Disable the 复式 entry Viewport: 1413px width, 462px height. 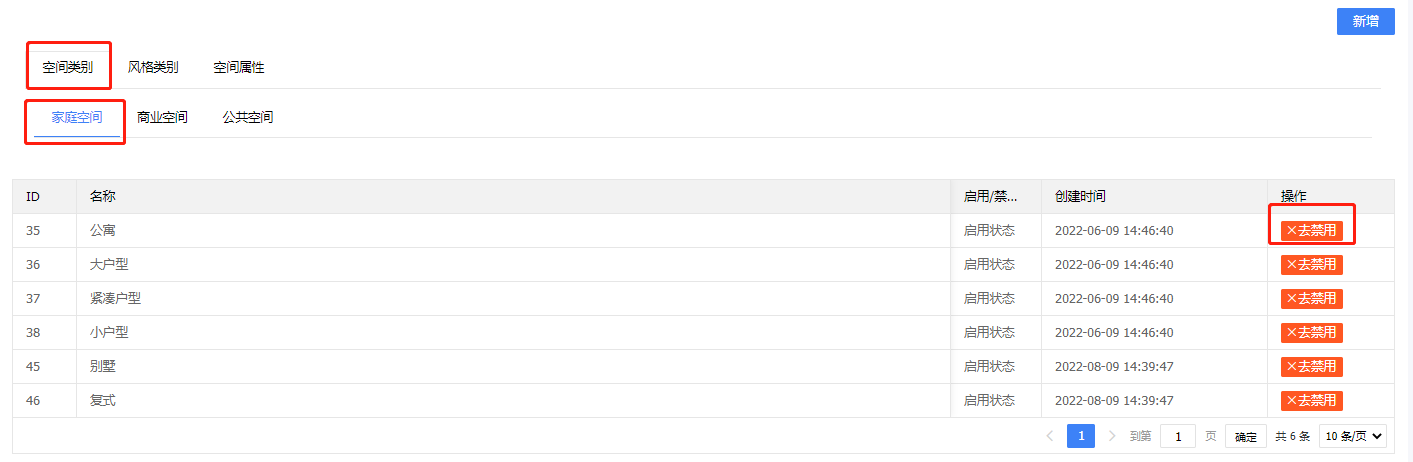coord(1311,401)
